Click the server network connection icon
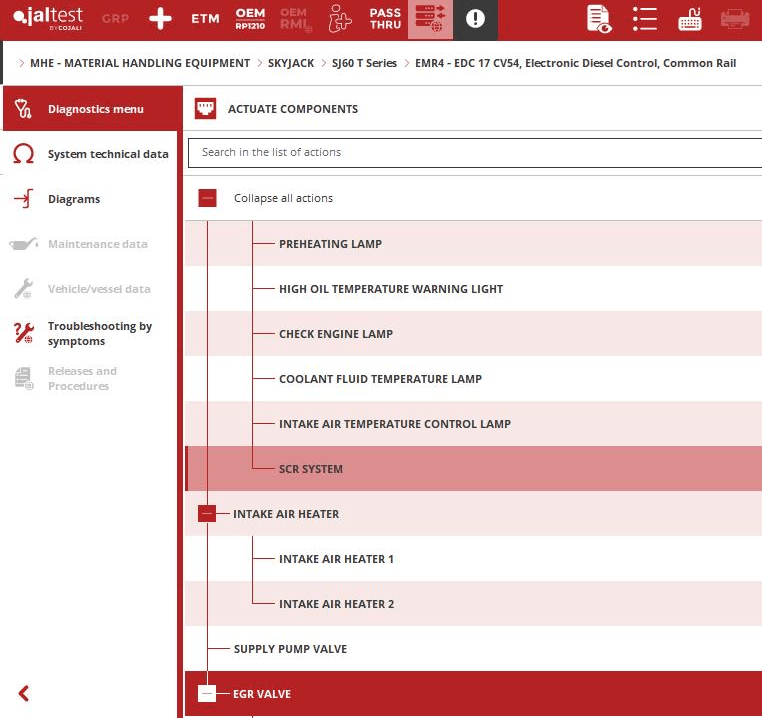This screenshot has height=718, width=762. coord(430,19)
